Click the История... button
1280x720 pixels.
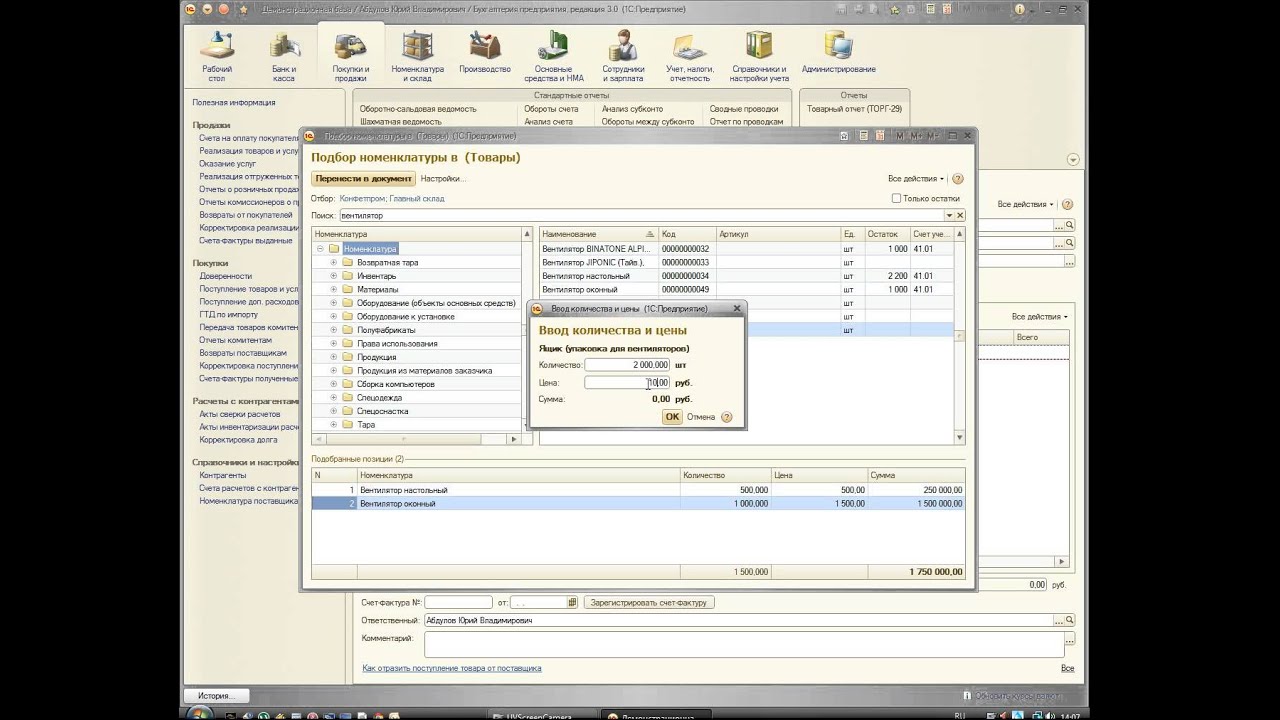(216, 696)
